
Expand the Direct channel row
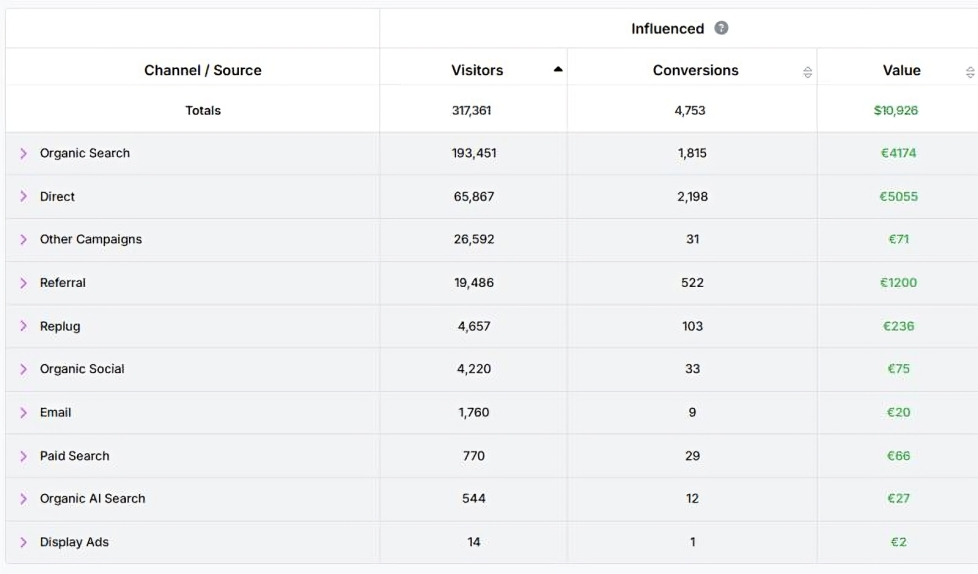pos(24,197)
